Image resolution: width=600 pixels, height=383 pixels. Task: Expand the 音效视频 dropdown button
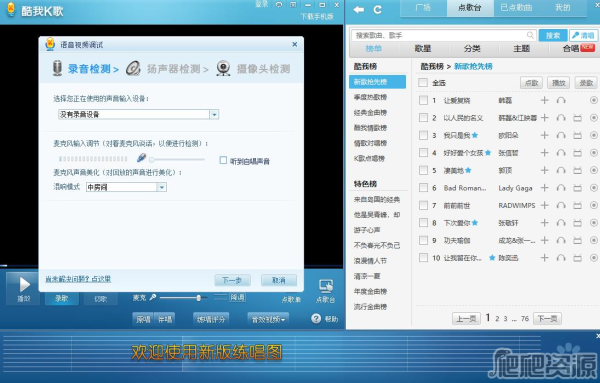pyautogui.click(x=268, y=319)
